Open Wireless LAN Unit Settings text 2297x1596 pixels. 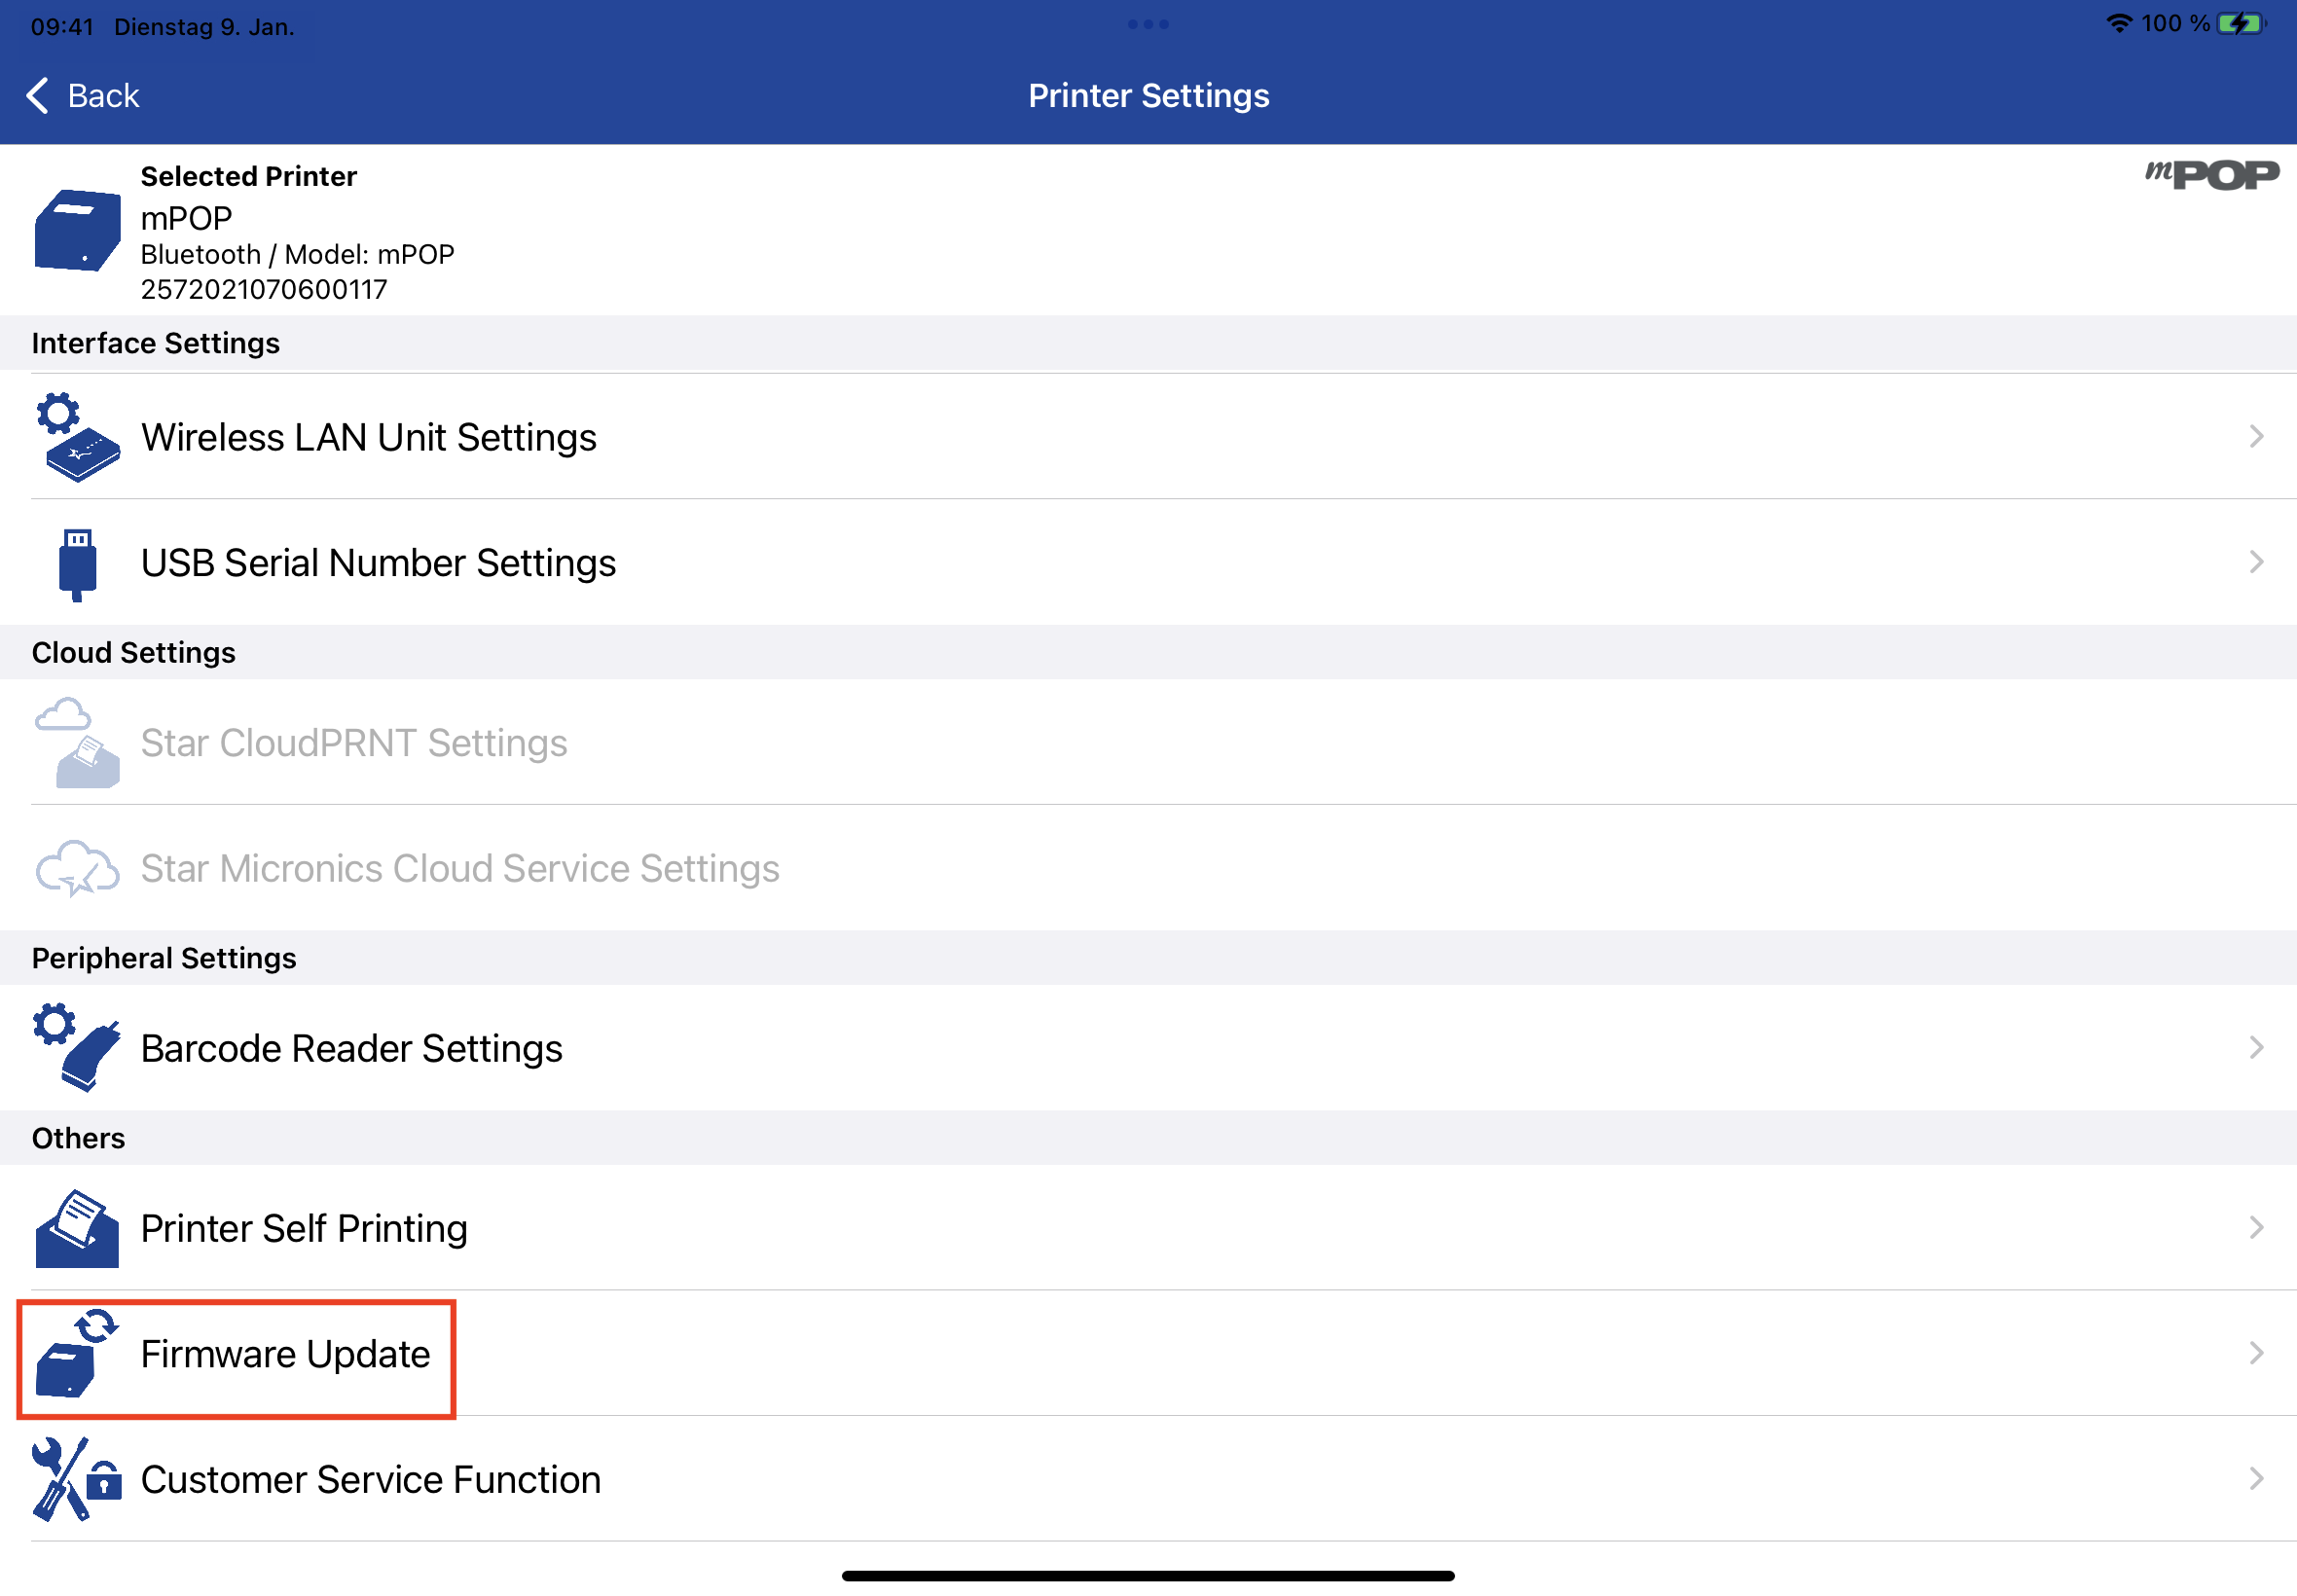pyautogui.click(x=368, y=437)
